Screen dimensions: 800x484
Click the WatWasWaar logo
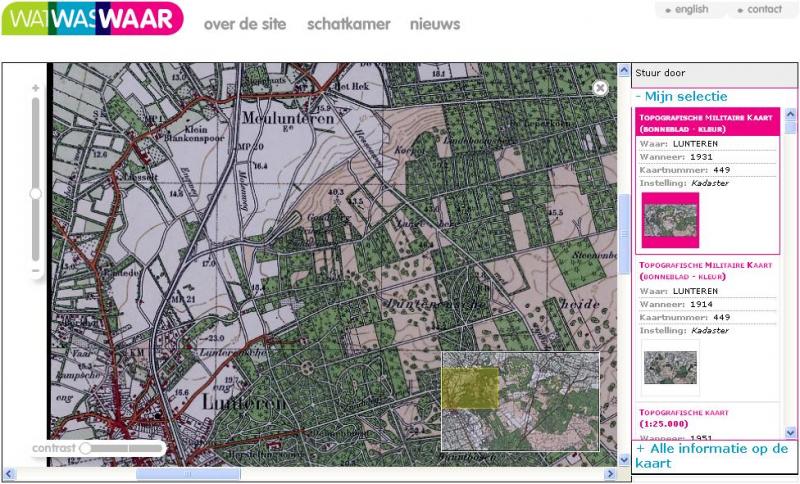[x=92, y=18]
